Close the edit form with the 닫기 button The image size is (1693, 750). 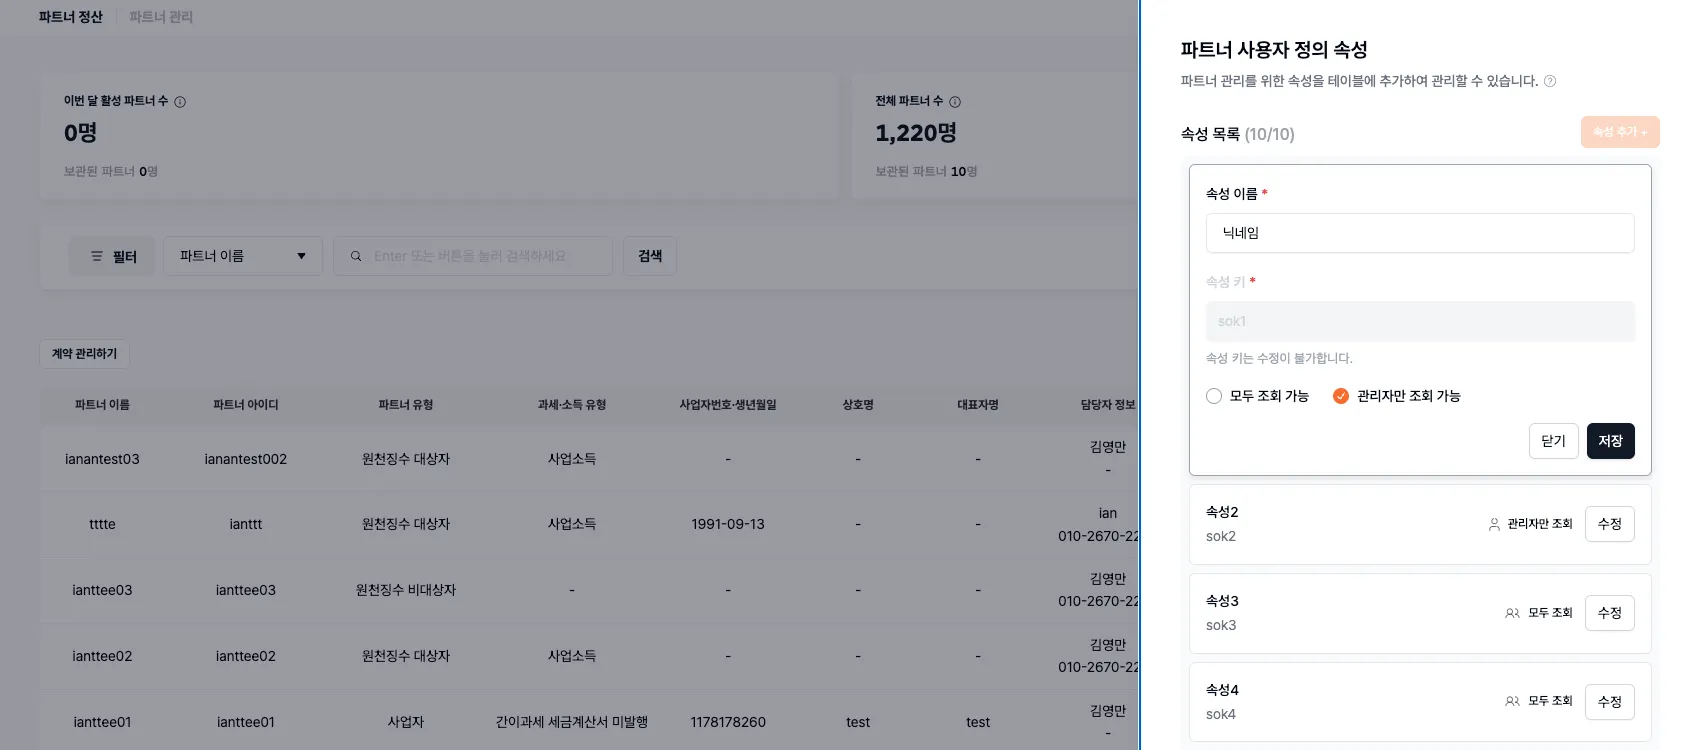(x=1553, y=440)
